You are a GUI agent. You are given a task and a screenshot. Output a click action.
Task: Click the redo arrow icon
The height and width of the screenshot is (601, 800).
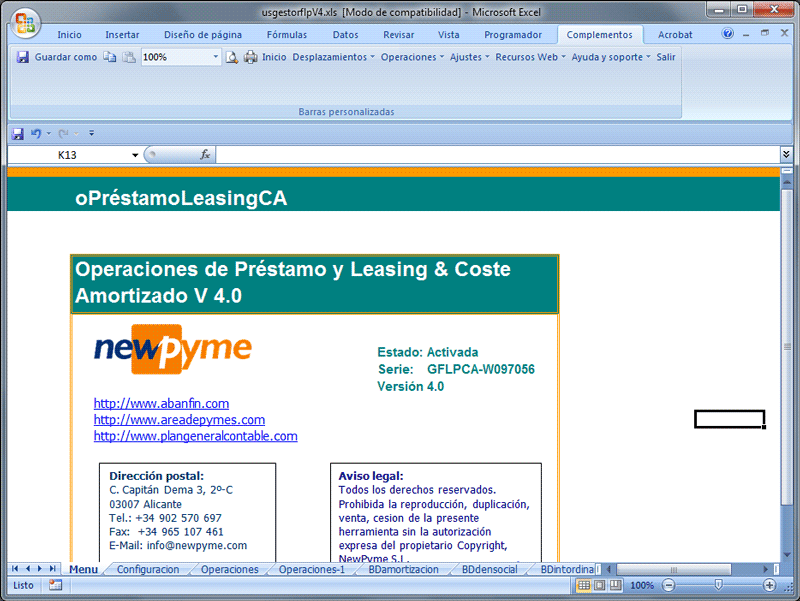point(63,134)
